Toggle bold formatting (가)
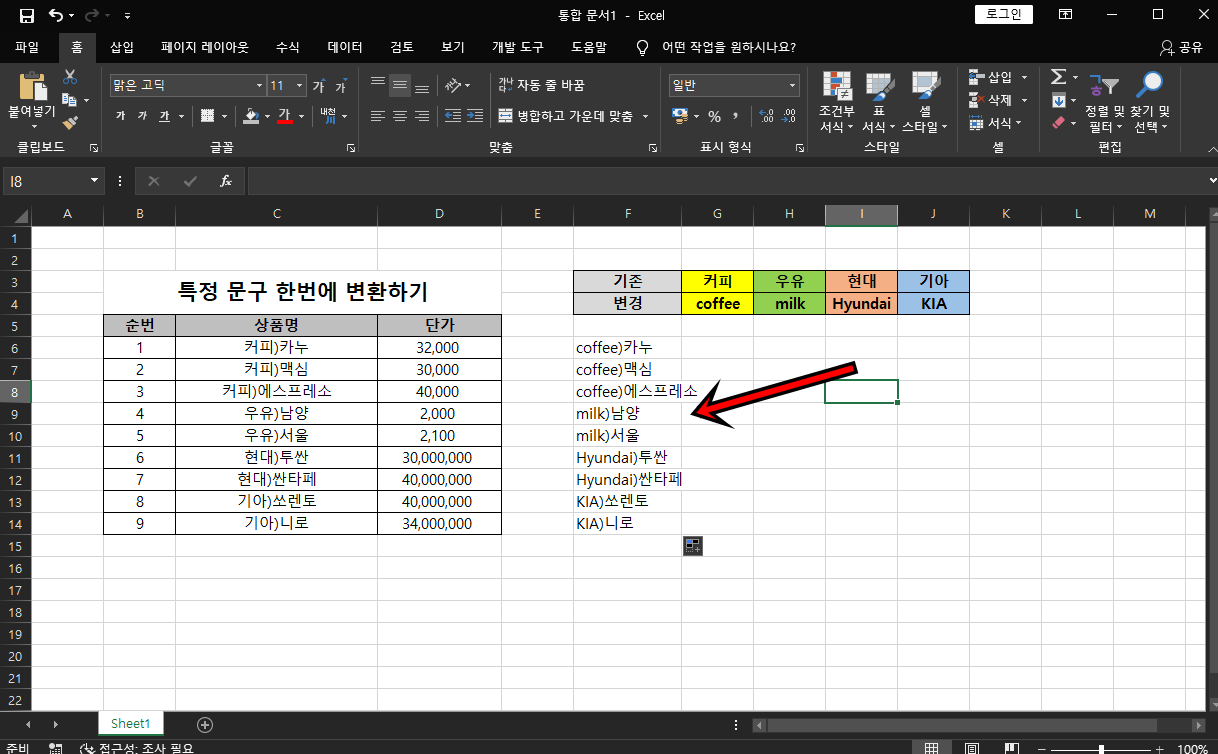Viewport: 1218px width, 754px height. tap(120, 116)
